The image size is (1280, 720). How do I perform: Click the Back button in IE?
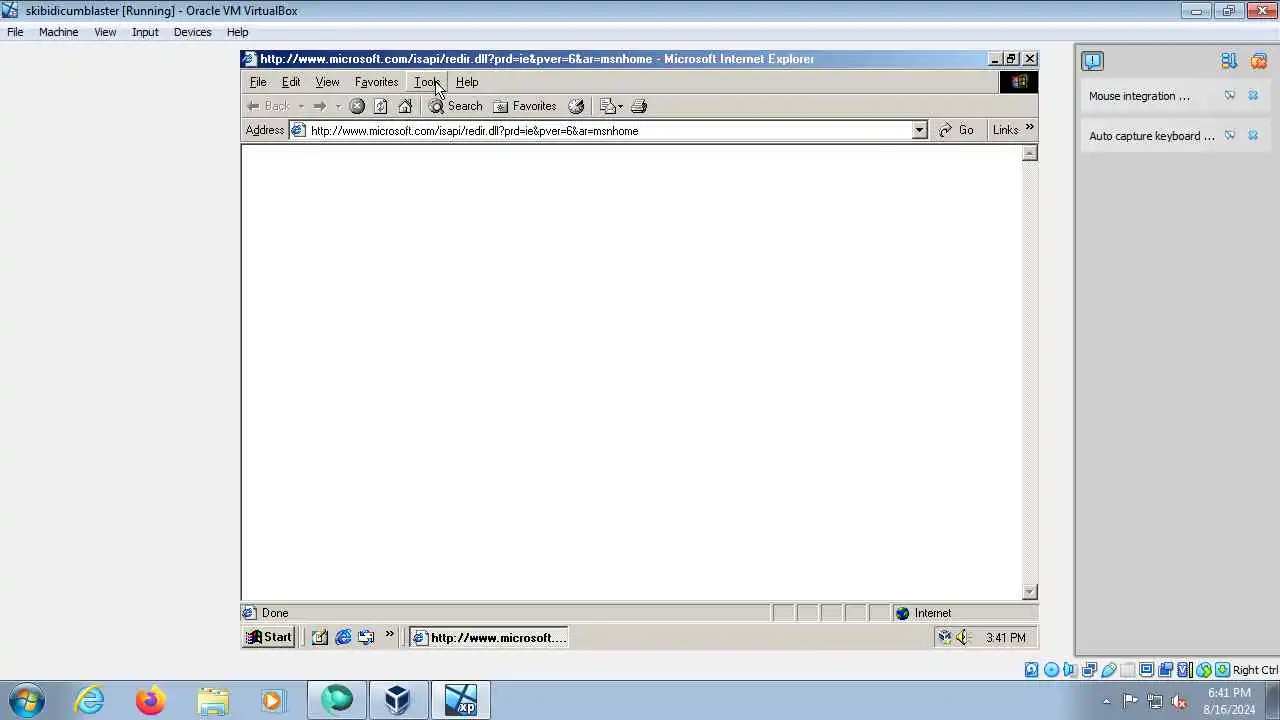(268, 106)
